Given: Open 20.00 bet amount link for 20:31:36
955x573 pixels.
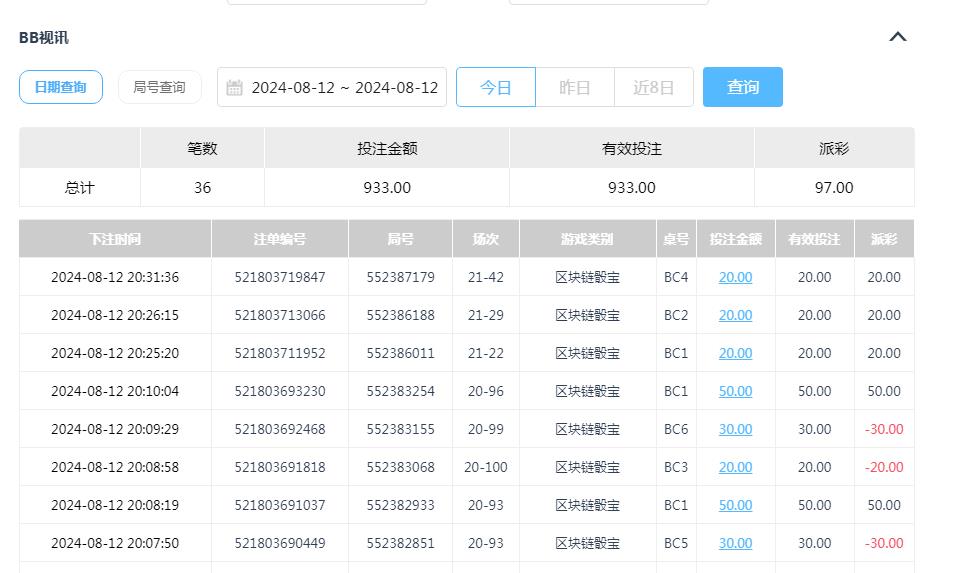Looking at the screenshot, I should click(735, 277).
